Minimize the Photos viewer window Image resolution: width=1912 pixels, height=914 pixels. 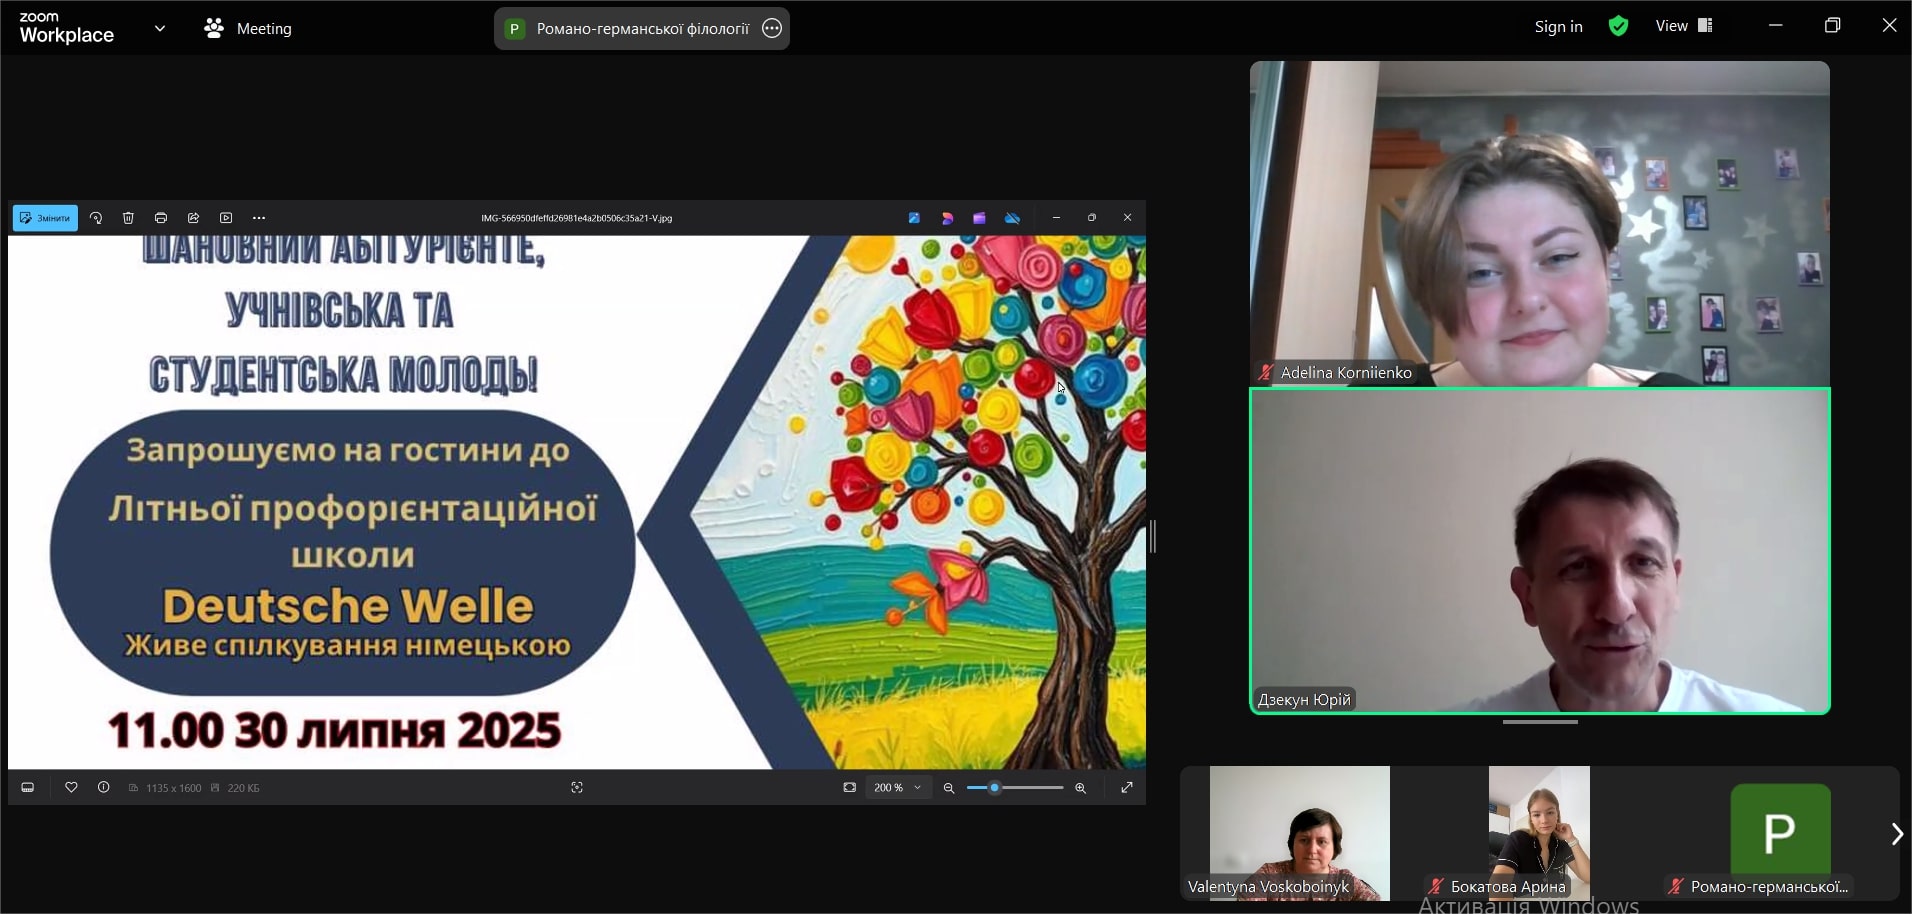[1056, 218]
